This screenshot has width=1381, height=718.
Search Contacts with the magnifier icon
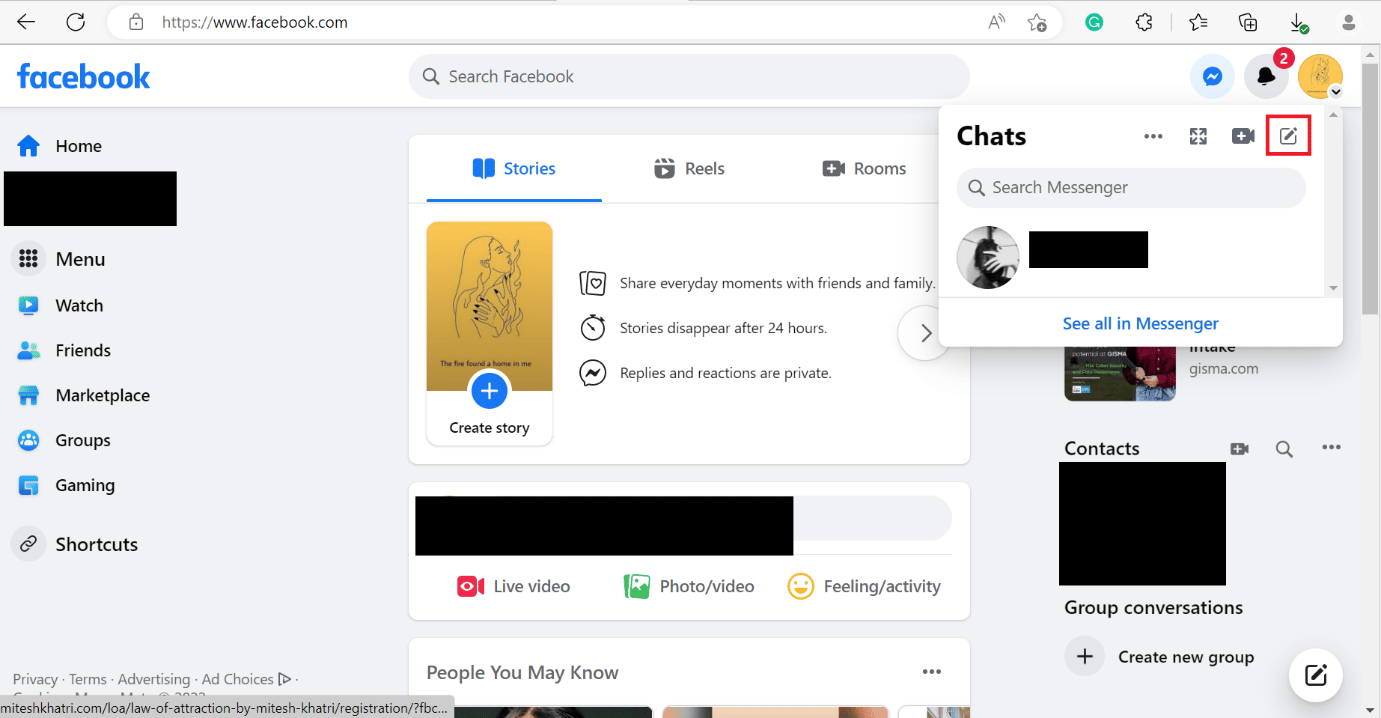1284,448
